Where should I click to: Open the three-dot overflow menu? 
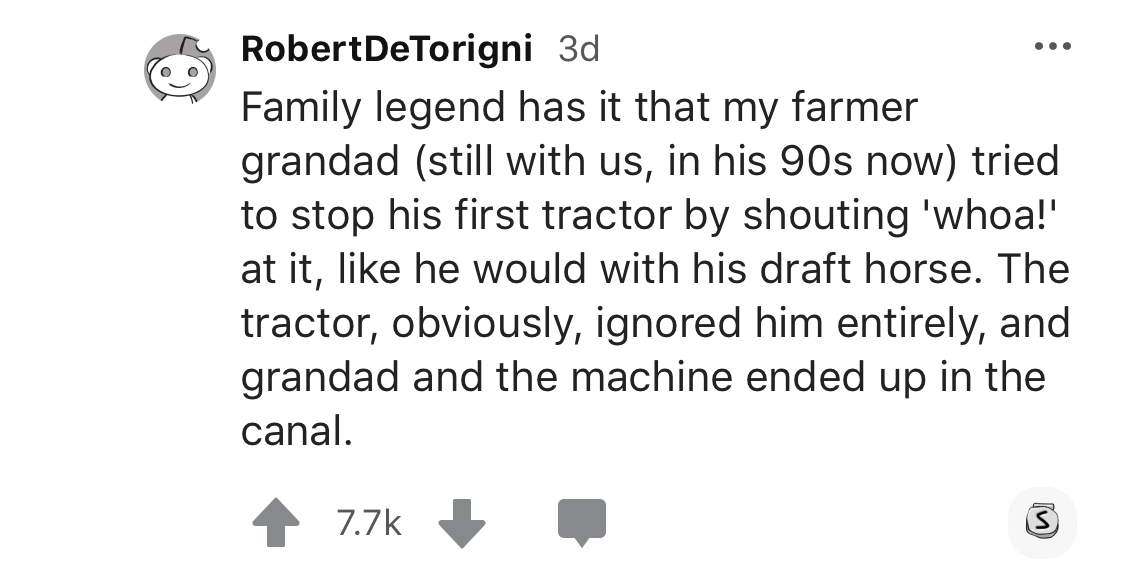click(x=1052, y=48)
